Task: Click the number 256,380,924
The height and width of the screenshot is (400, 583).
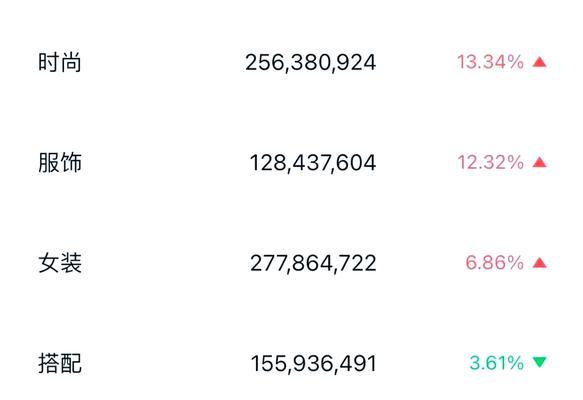Action: click(x=310, y=62)
